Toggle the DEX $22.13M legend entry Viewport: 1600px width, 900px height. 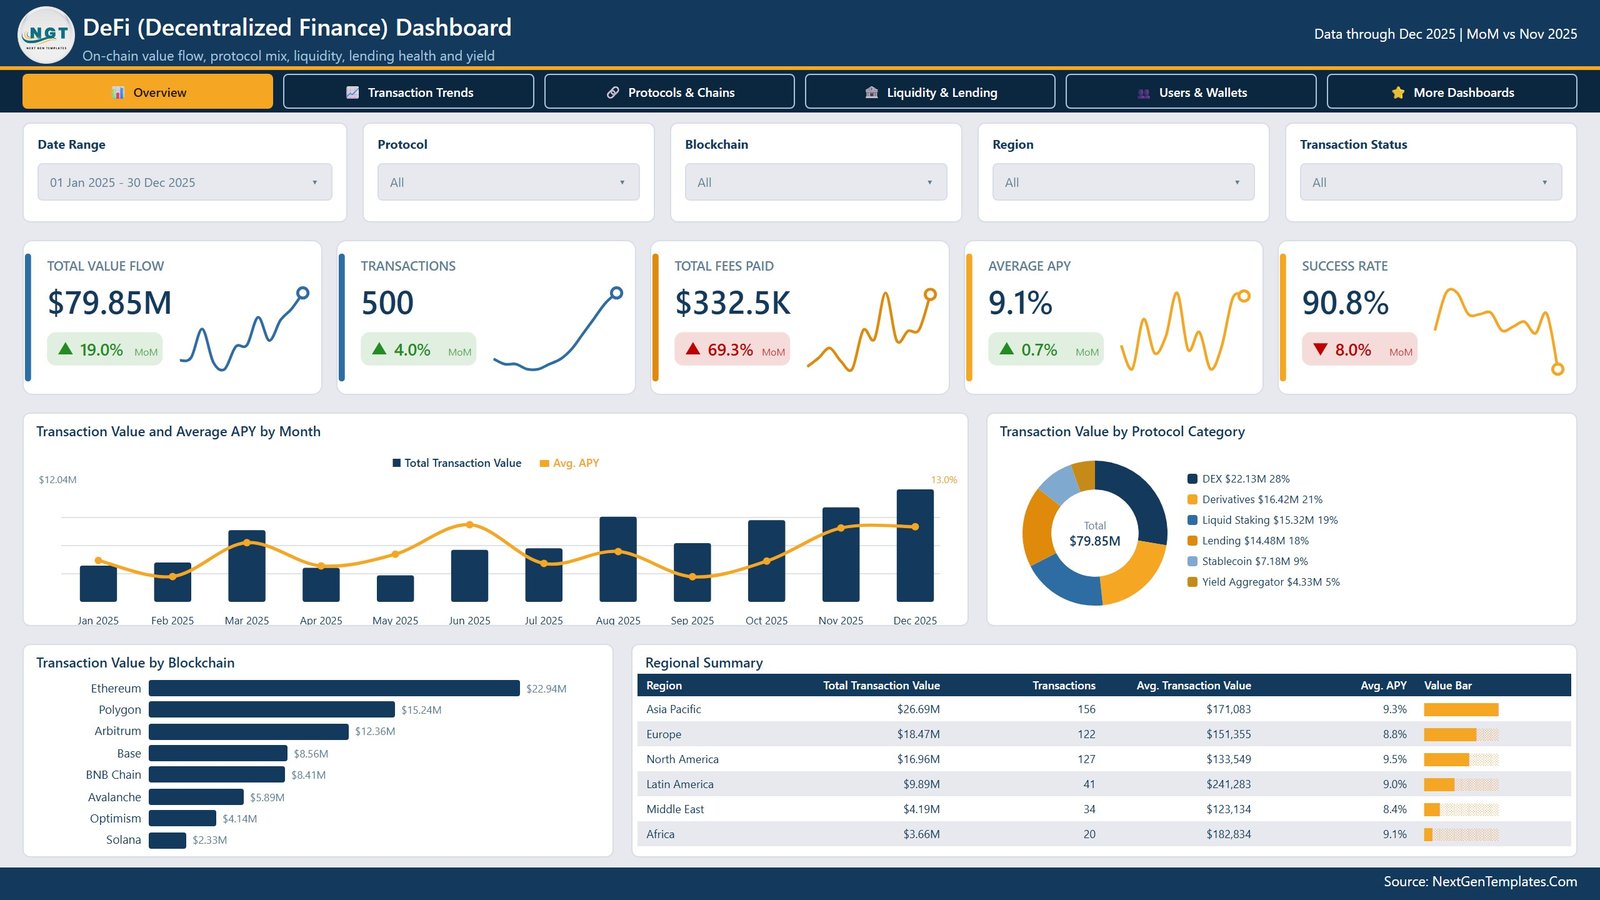1238,479
